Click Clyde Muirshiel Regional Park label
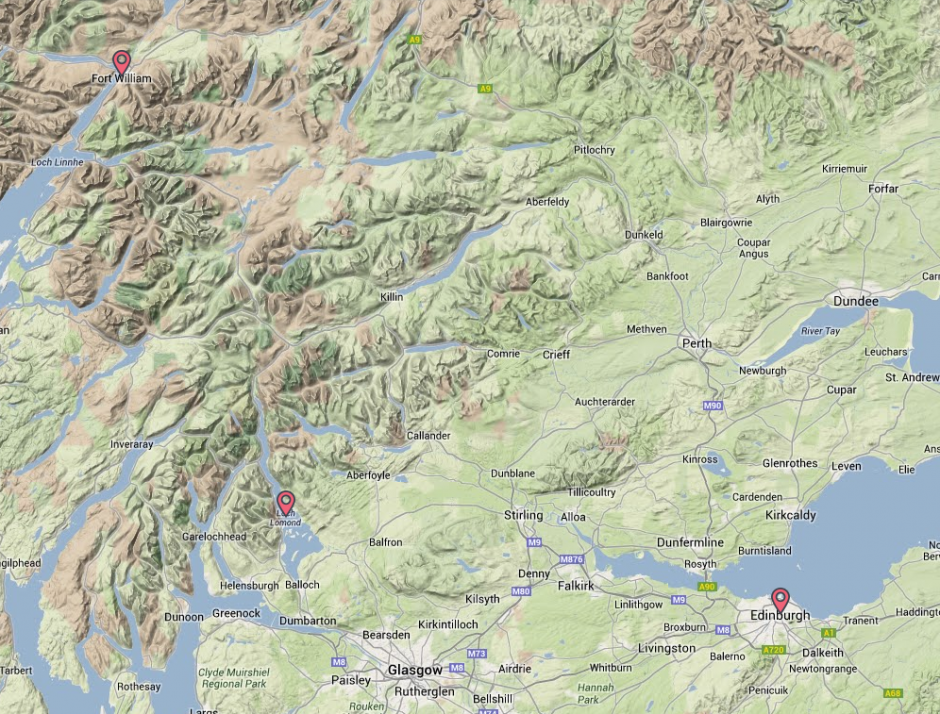This screenshot has width=940, height=714. click(x=234, y=678)
